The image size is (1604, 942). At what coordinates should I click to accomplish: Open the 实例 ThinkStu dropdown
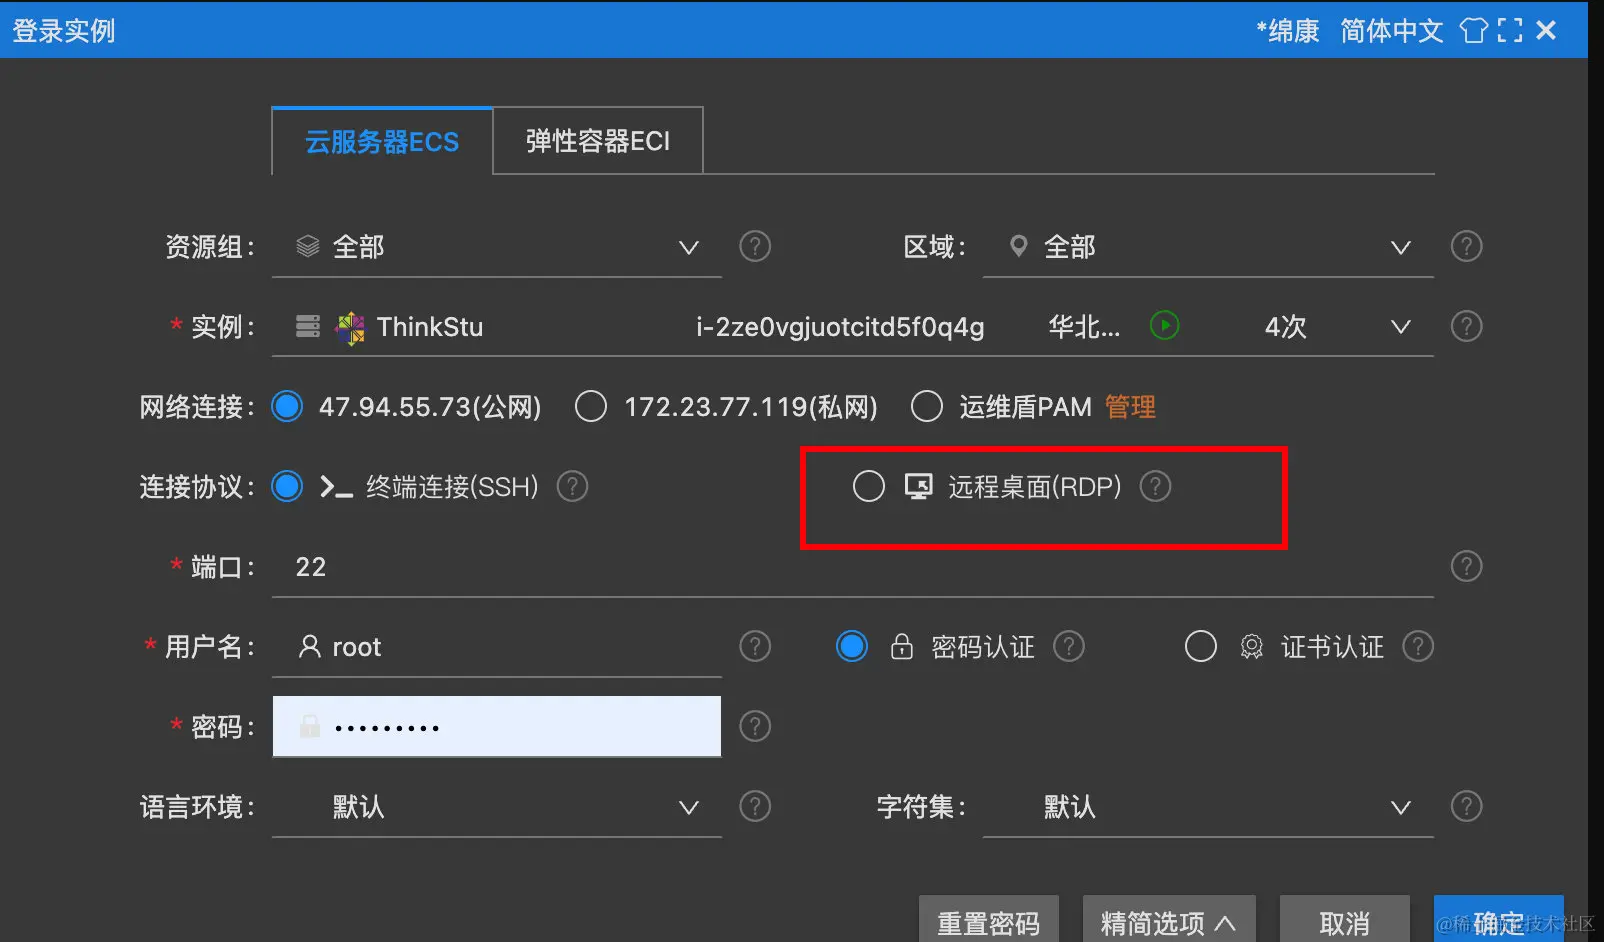853,327
